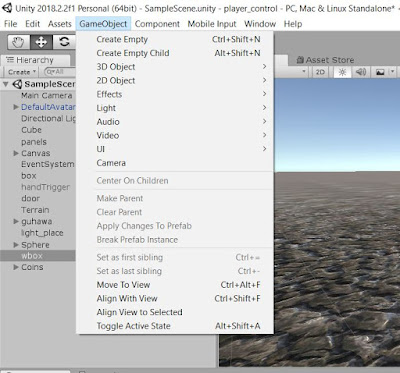Toggle scene audio speaker icon
400x373 pixels.
tap(361, 72)
